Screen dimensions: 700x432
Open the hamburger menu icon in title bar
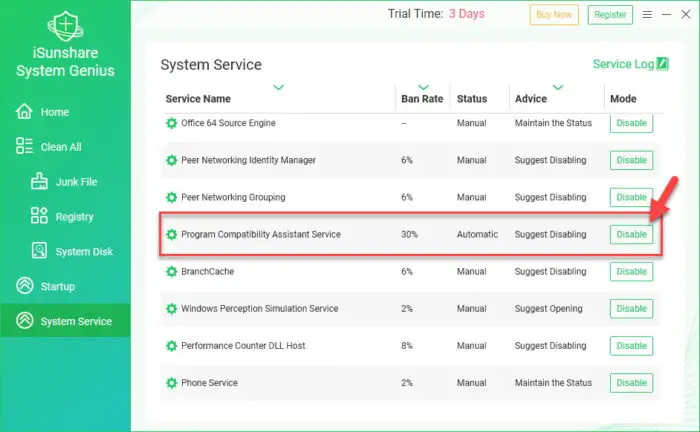(648, 14)
